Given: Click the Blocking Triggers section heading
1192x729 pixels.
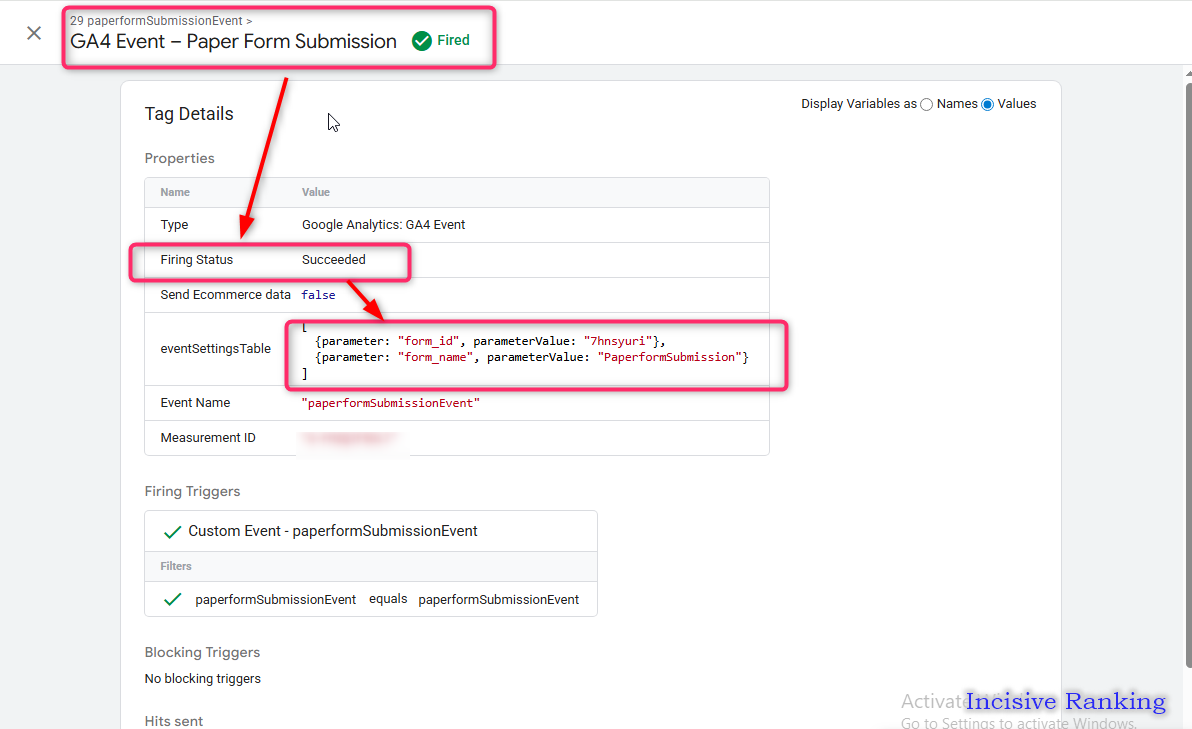Looking at the screenshot, I should 202,652.
